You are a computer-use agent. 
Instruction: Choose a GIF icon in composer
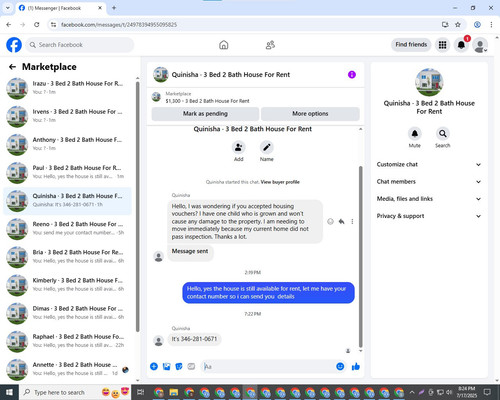point(191,367)
